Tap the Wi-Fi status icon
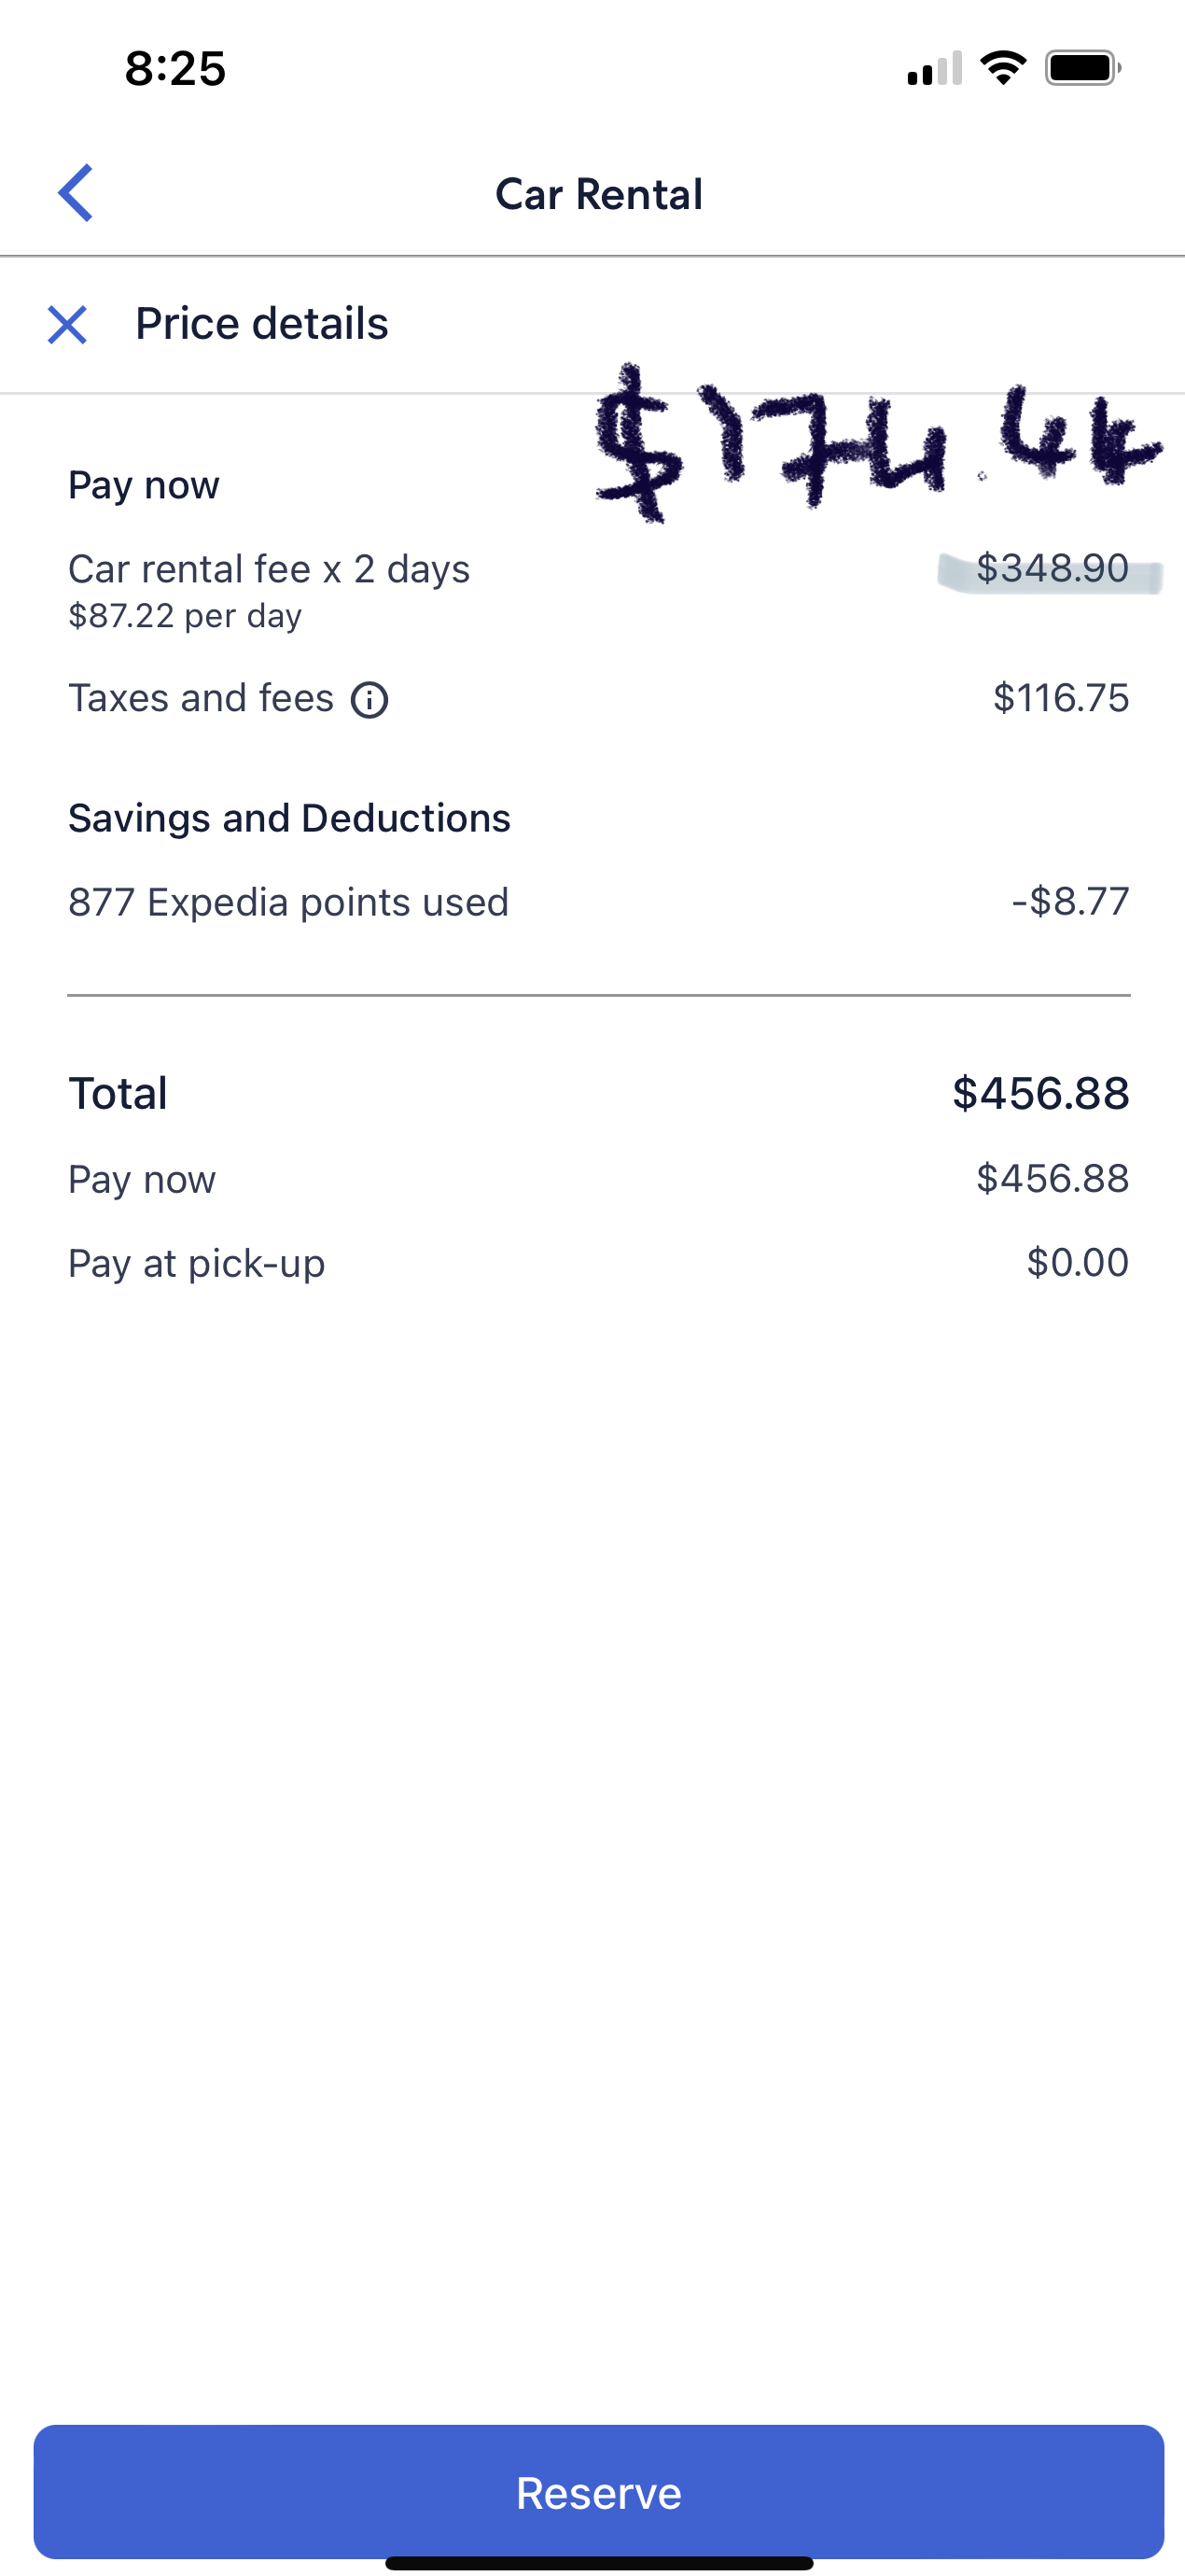This screenshot has width=1185, height=2576. point(1003,68)
